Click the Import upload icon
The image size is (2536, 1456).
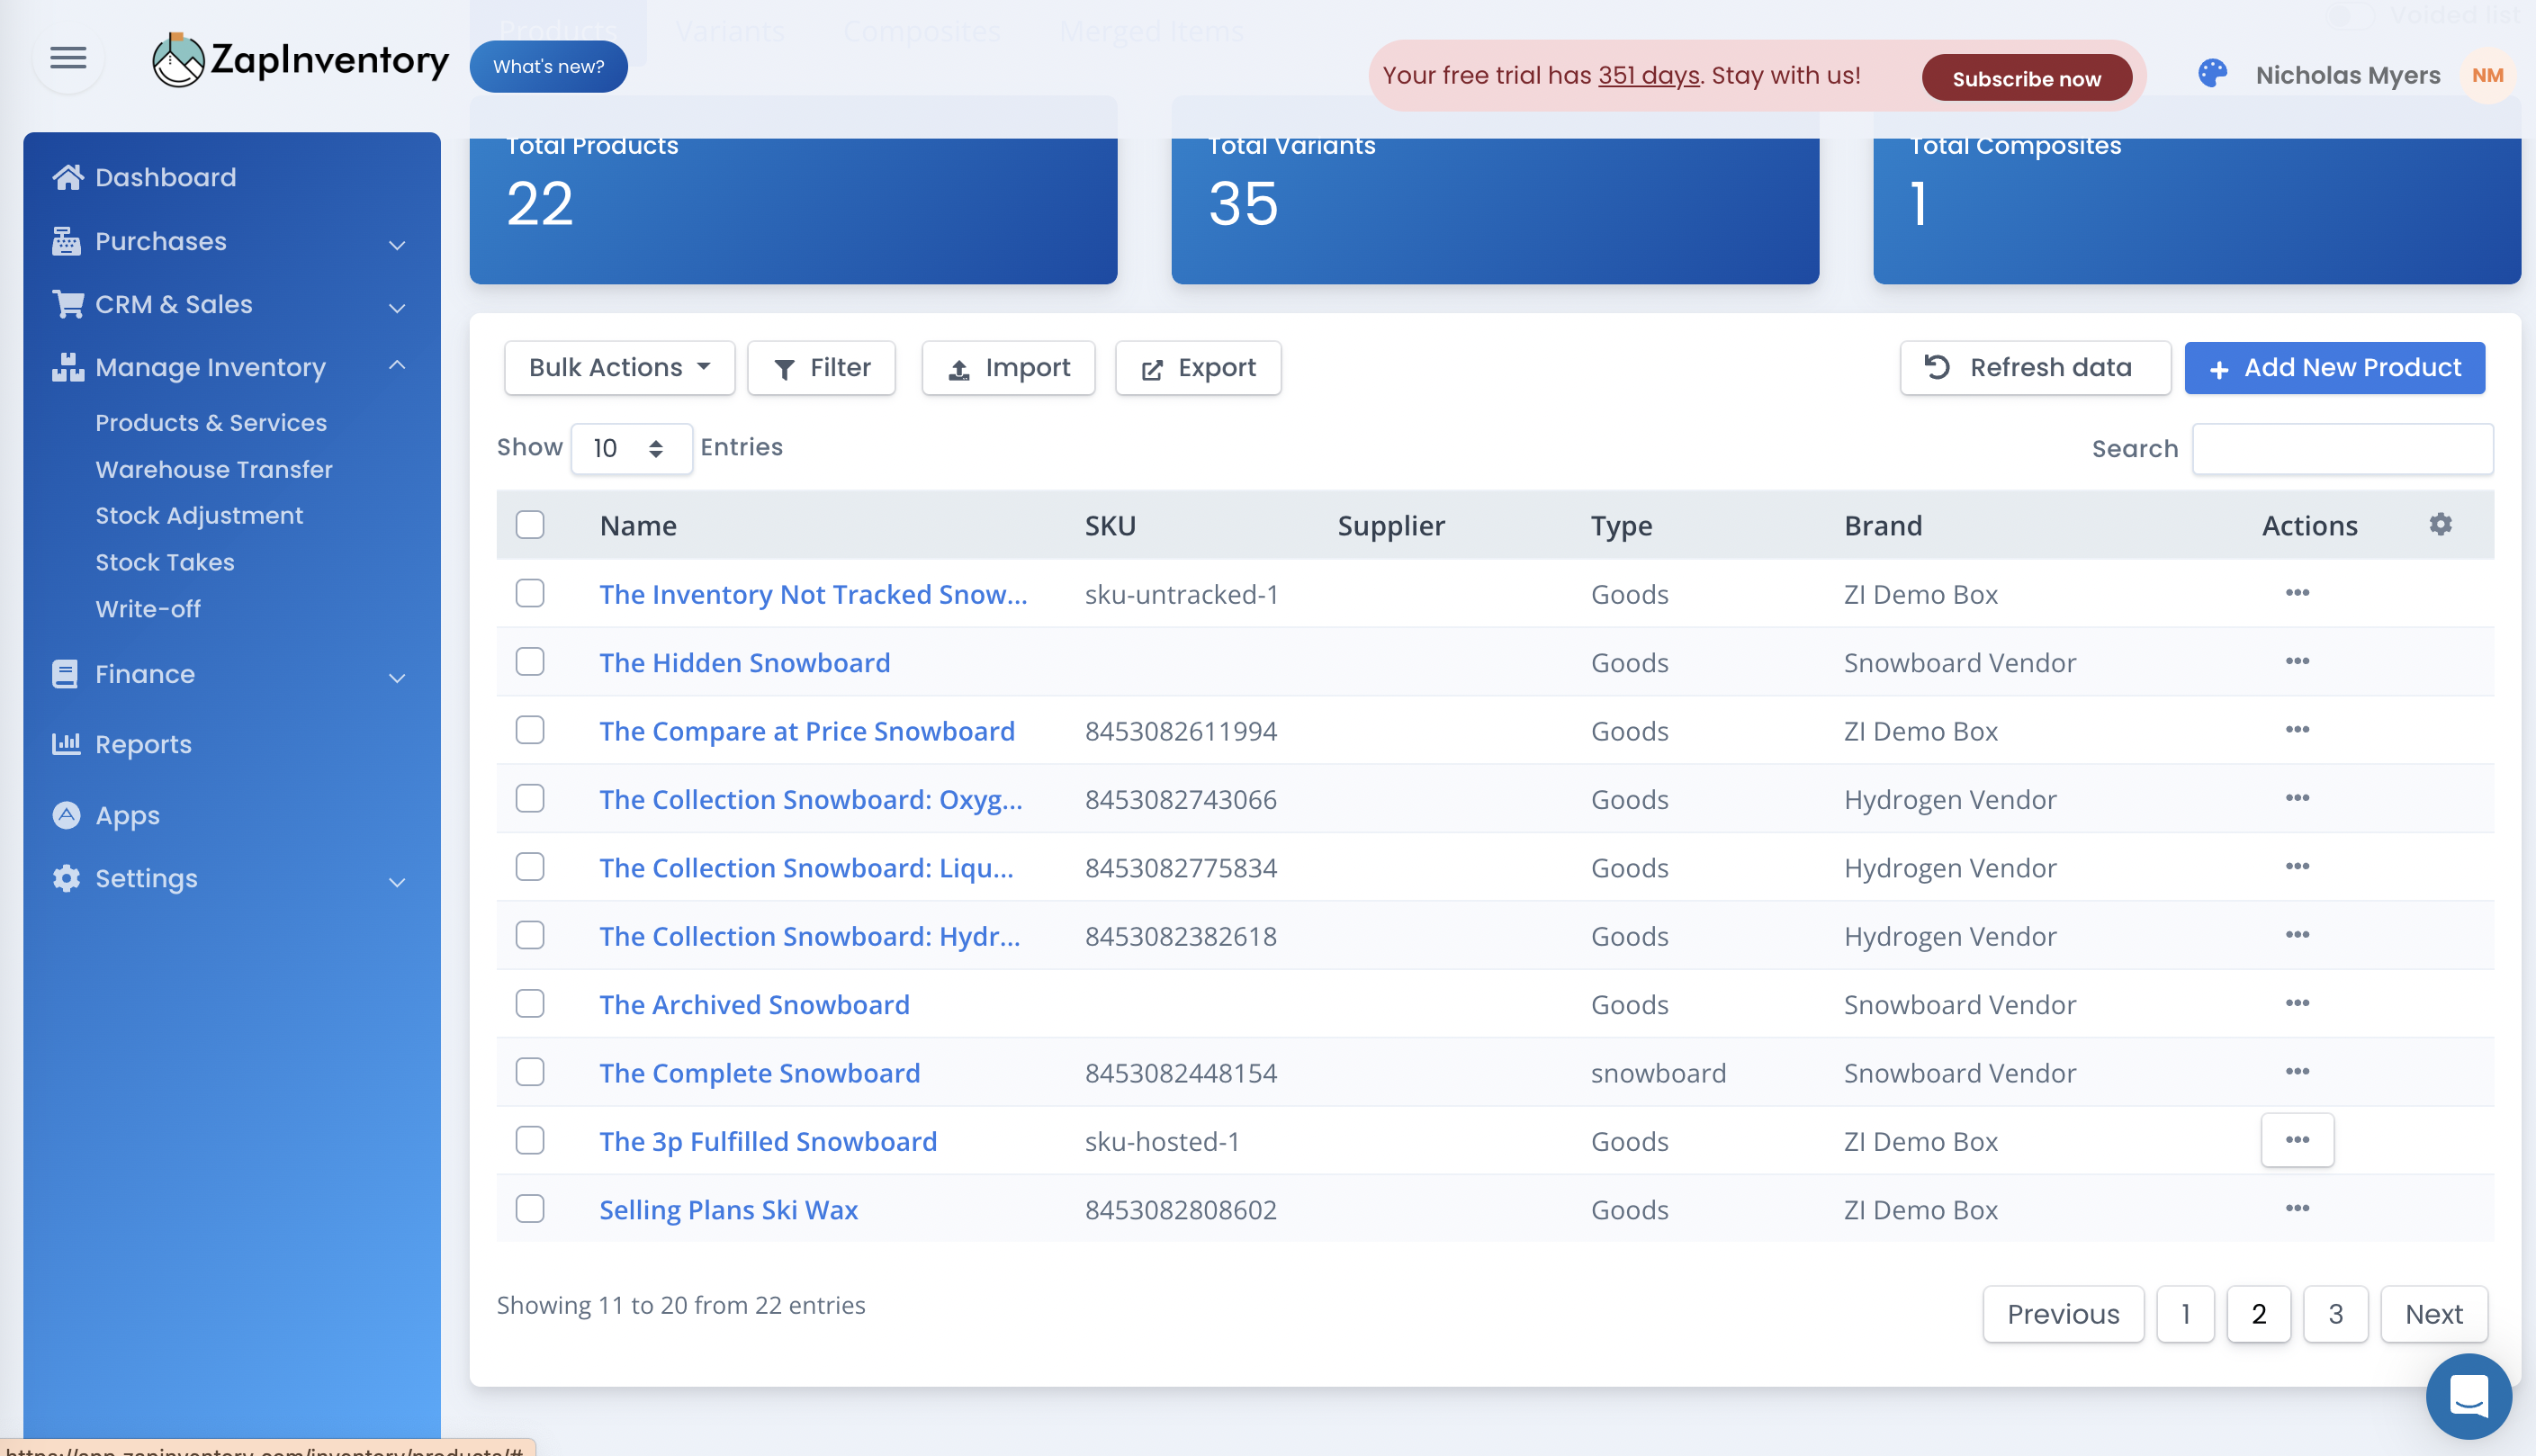[x=958, y=368]
